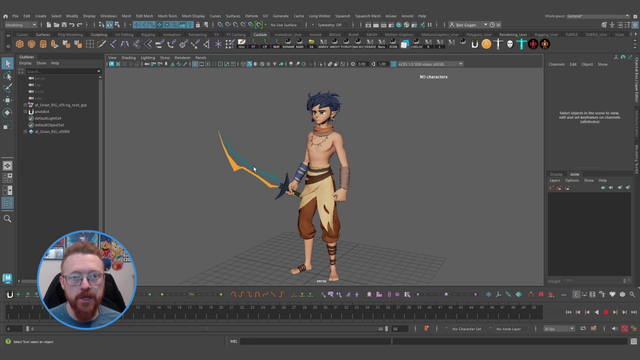Activate the Scale tool in toolbox

click(7, 125)
